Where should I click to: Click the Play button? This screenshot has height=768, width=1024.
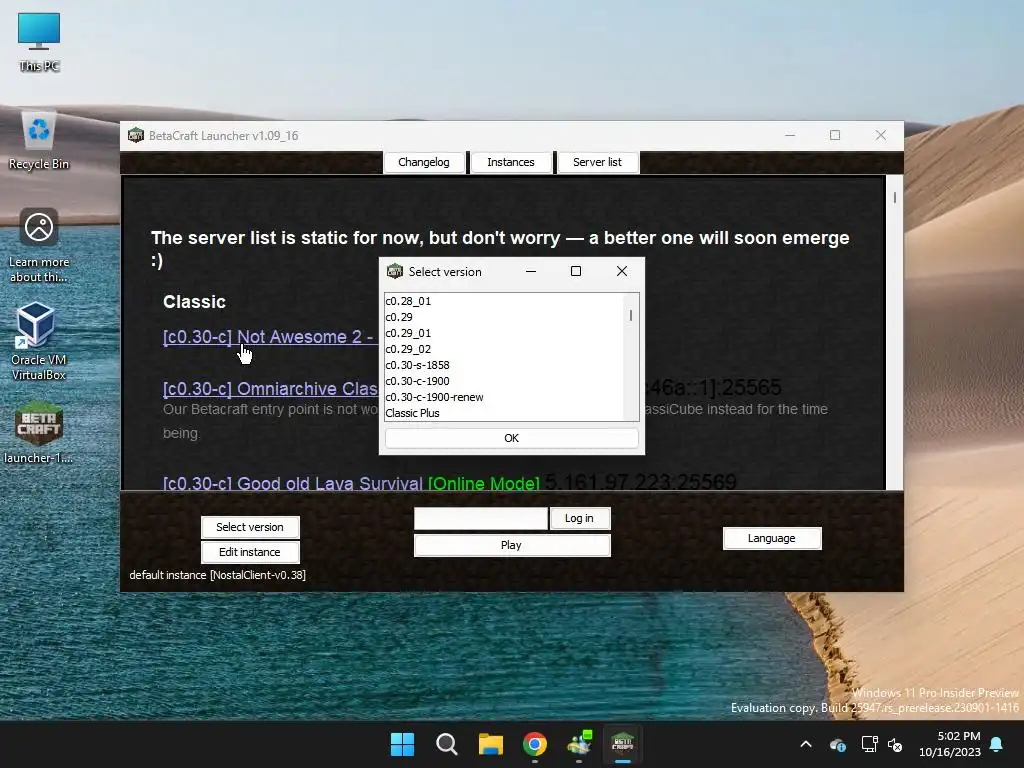(512, 545)
